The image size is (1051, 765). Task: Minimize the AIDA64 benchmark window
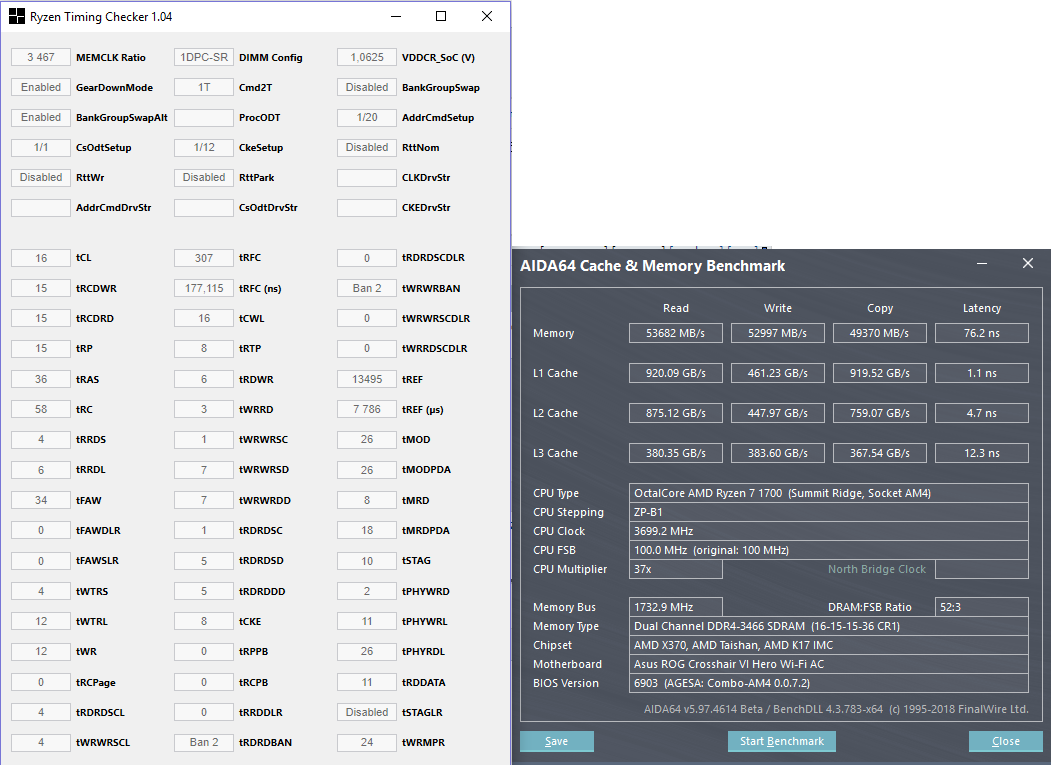[x=981, y=263]
